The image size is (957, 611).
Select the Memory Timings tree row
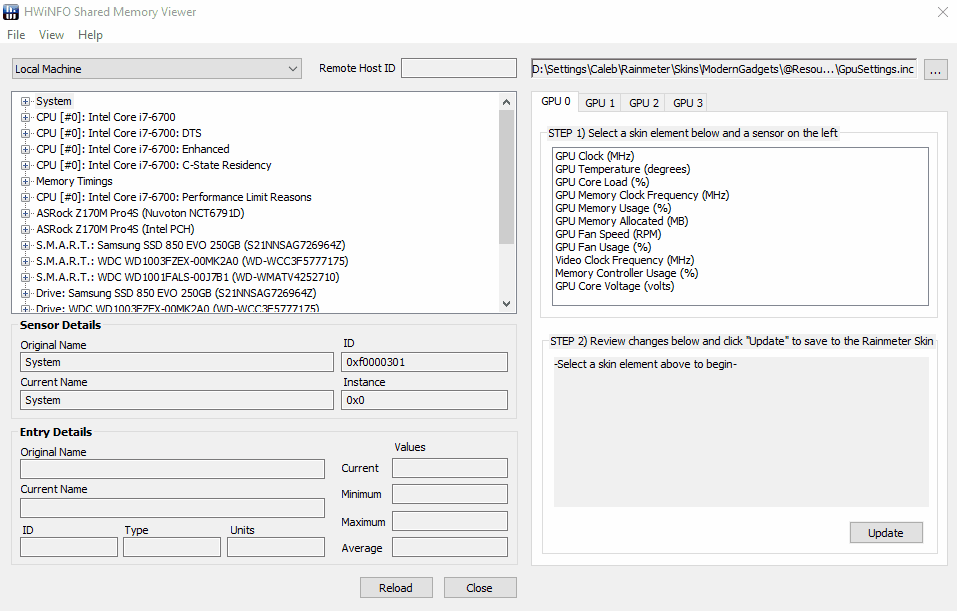click(x=74, y=181)
